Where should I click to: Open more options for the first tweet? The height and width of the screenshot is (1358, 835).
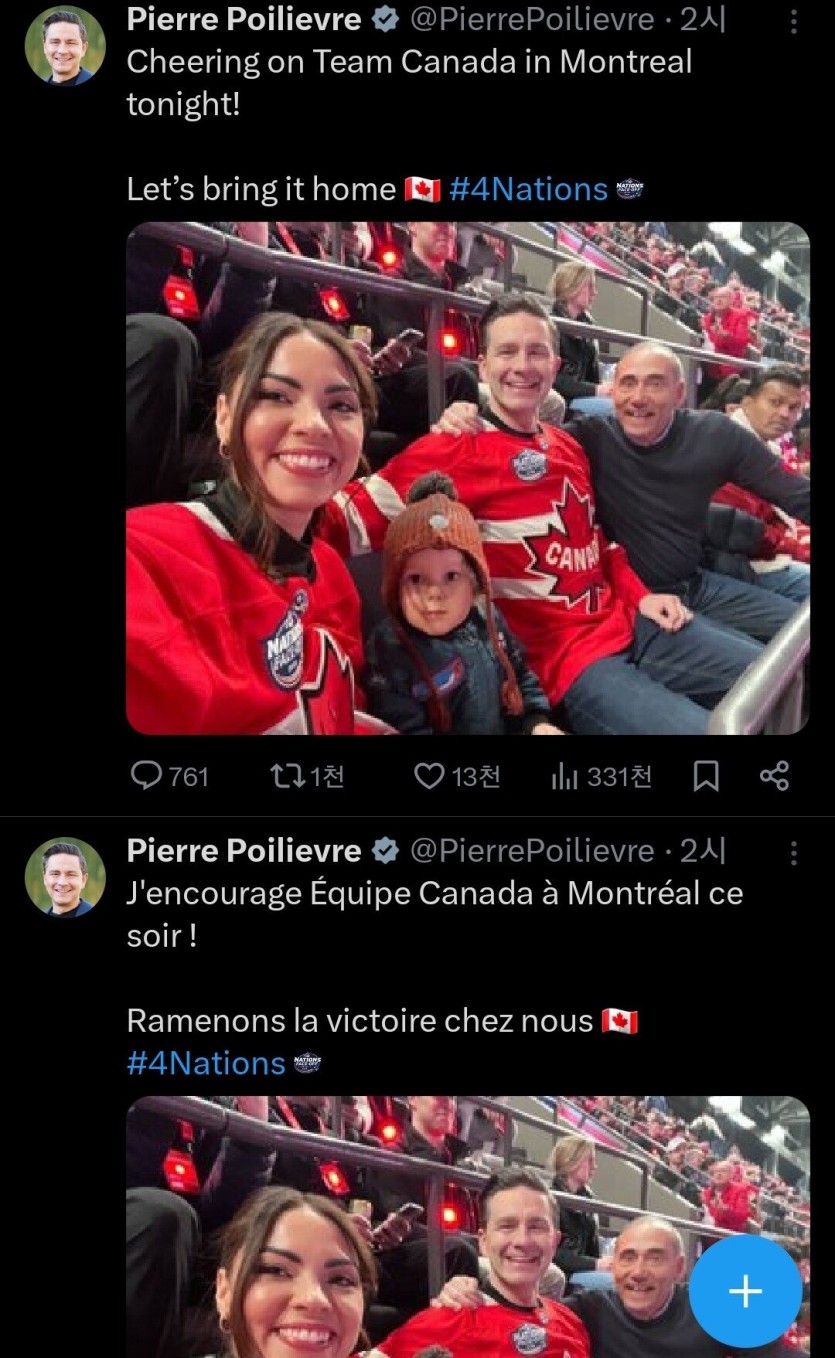click(794, 21)
